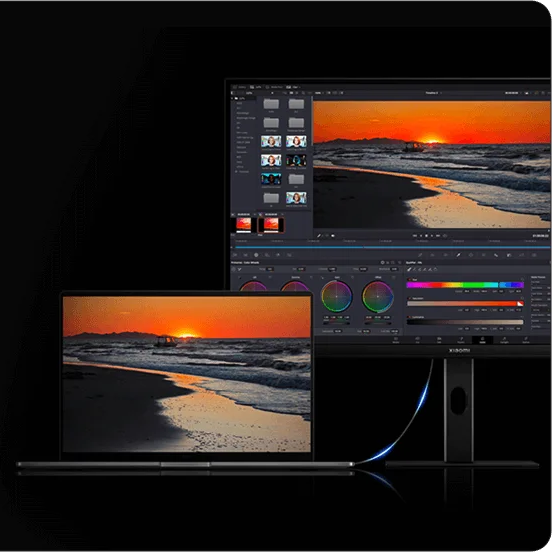This screenshot has height=552, width=553.
Task: Click the mini timeline blue bar
Action: click(x=392, y=248)
